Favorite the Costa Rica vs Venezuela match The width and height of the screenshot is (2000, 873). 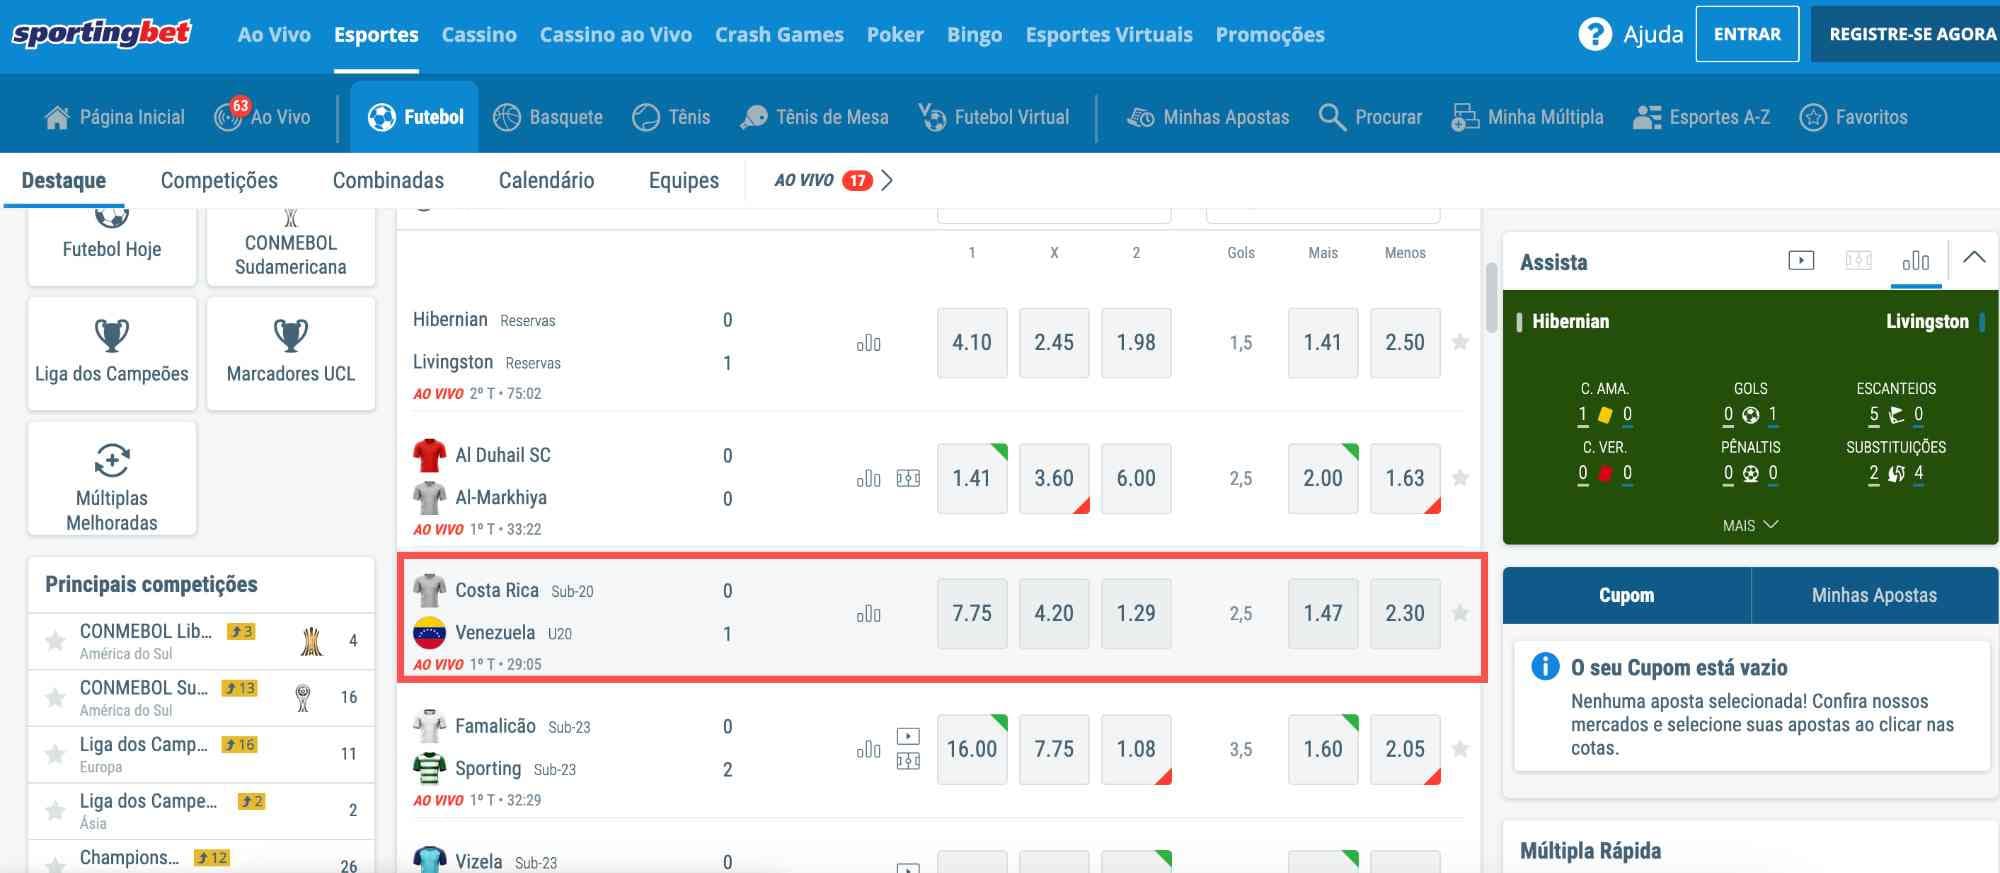1460,613
